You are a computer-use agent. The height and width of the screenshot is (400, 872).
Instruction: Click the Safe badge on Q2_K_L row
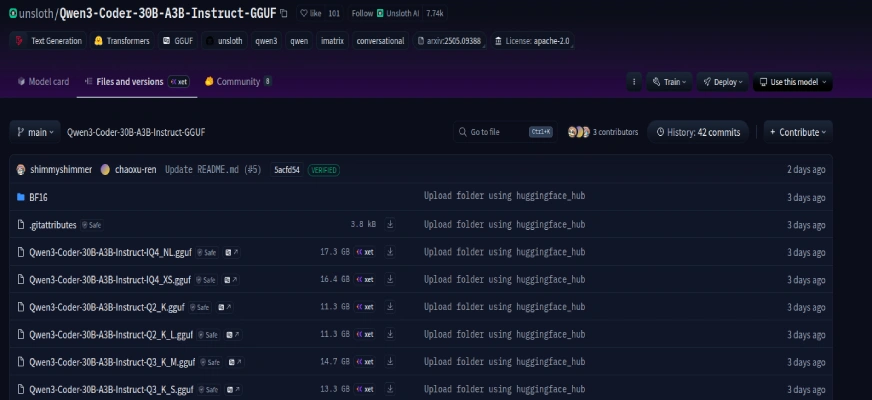click(208, 335)
